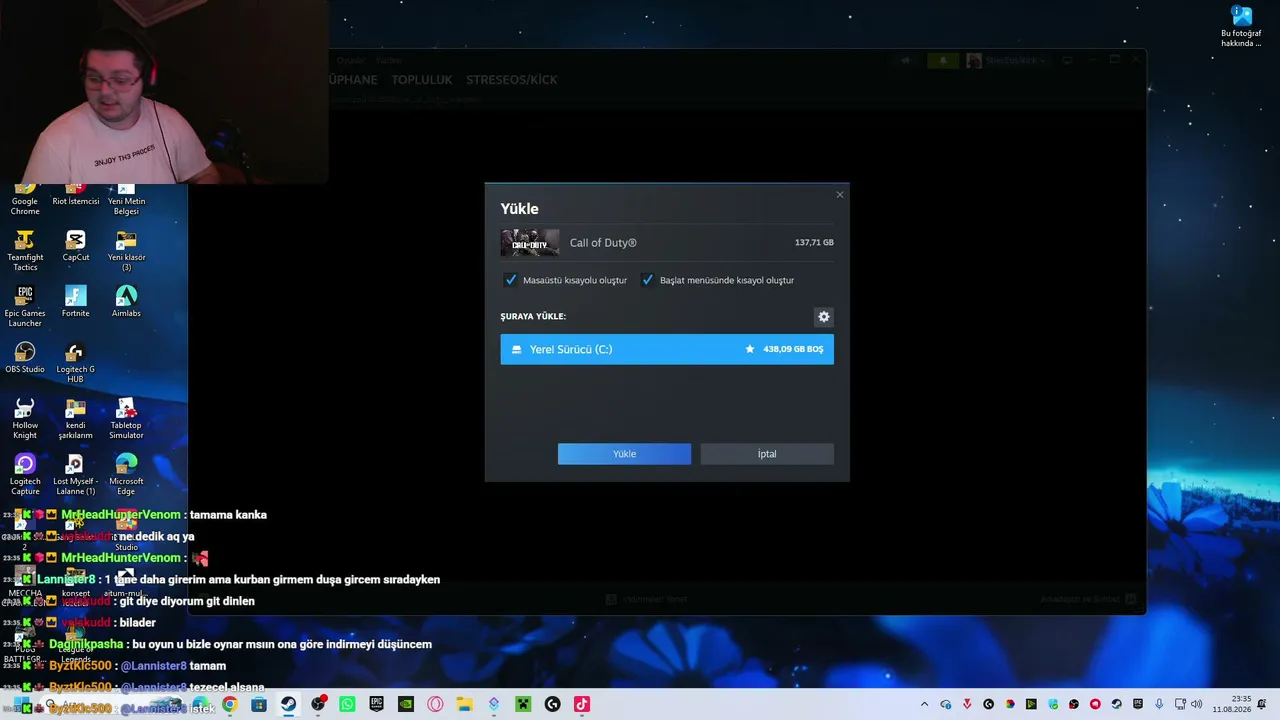Launch Tabletop Simulator desktop shortcut
The width and height of the screenshot is (1280, 720).
point(126,419)
